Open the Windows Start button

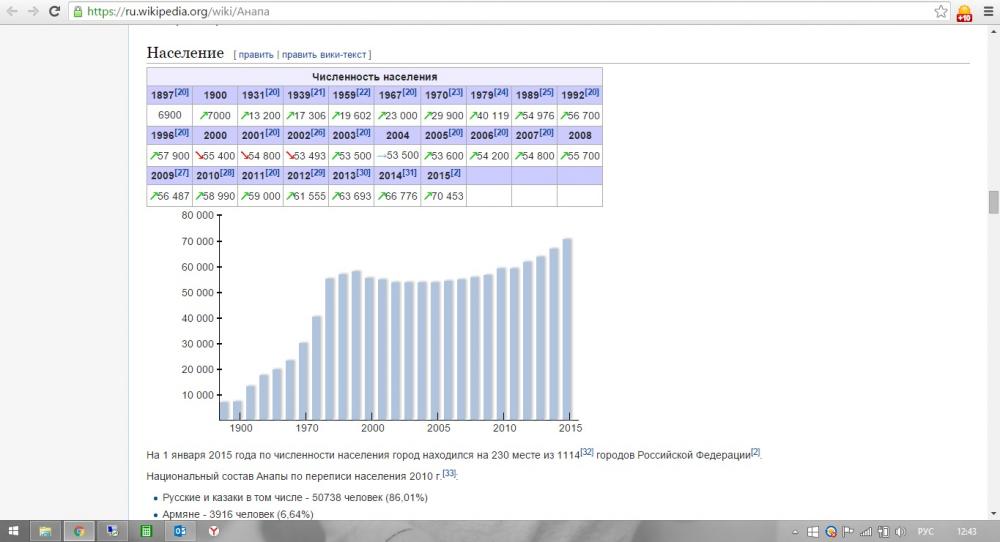tap(13, 531)
